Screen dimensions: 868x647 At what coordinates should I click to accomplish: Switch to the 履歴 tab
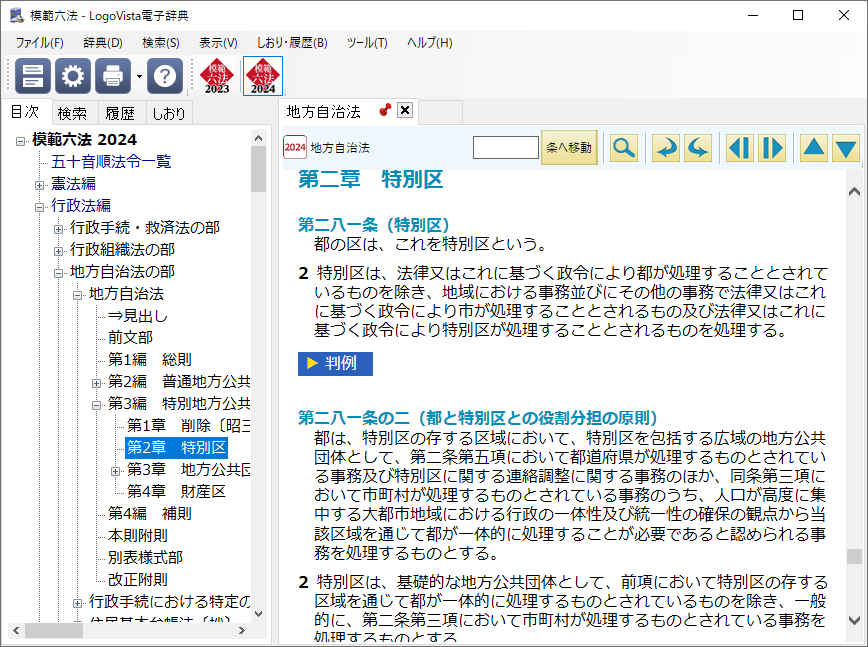120,113
